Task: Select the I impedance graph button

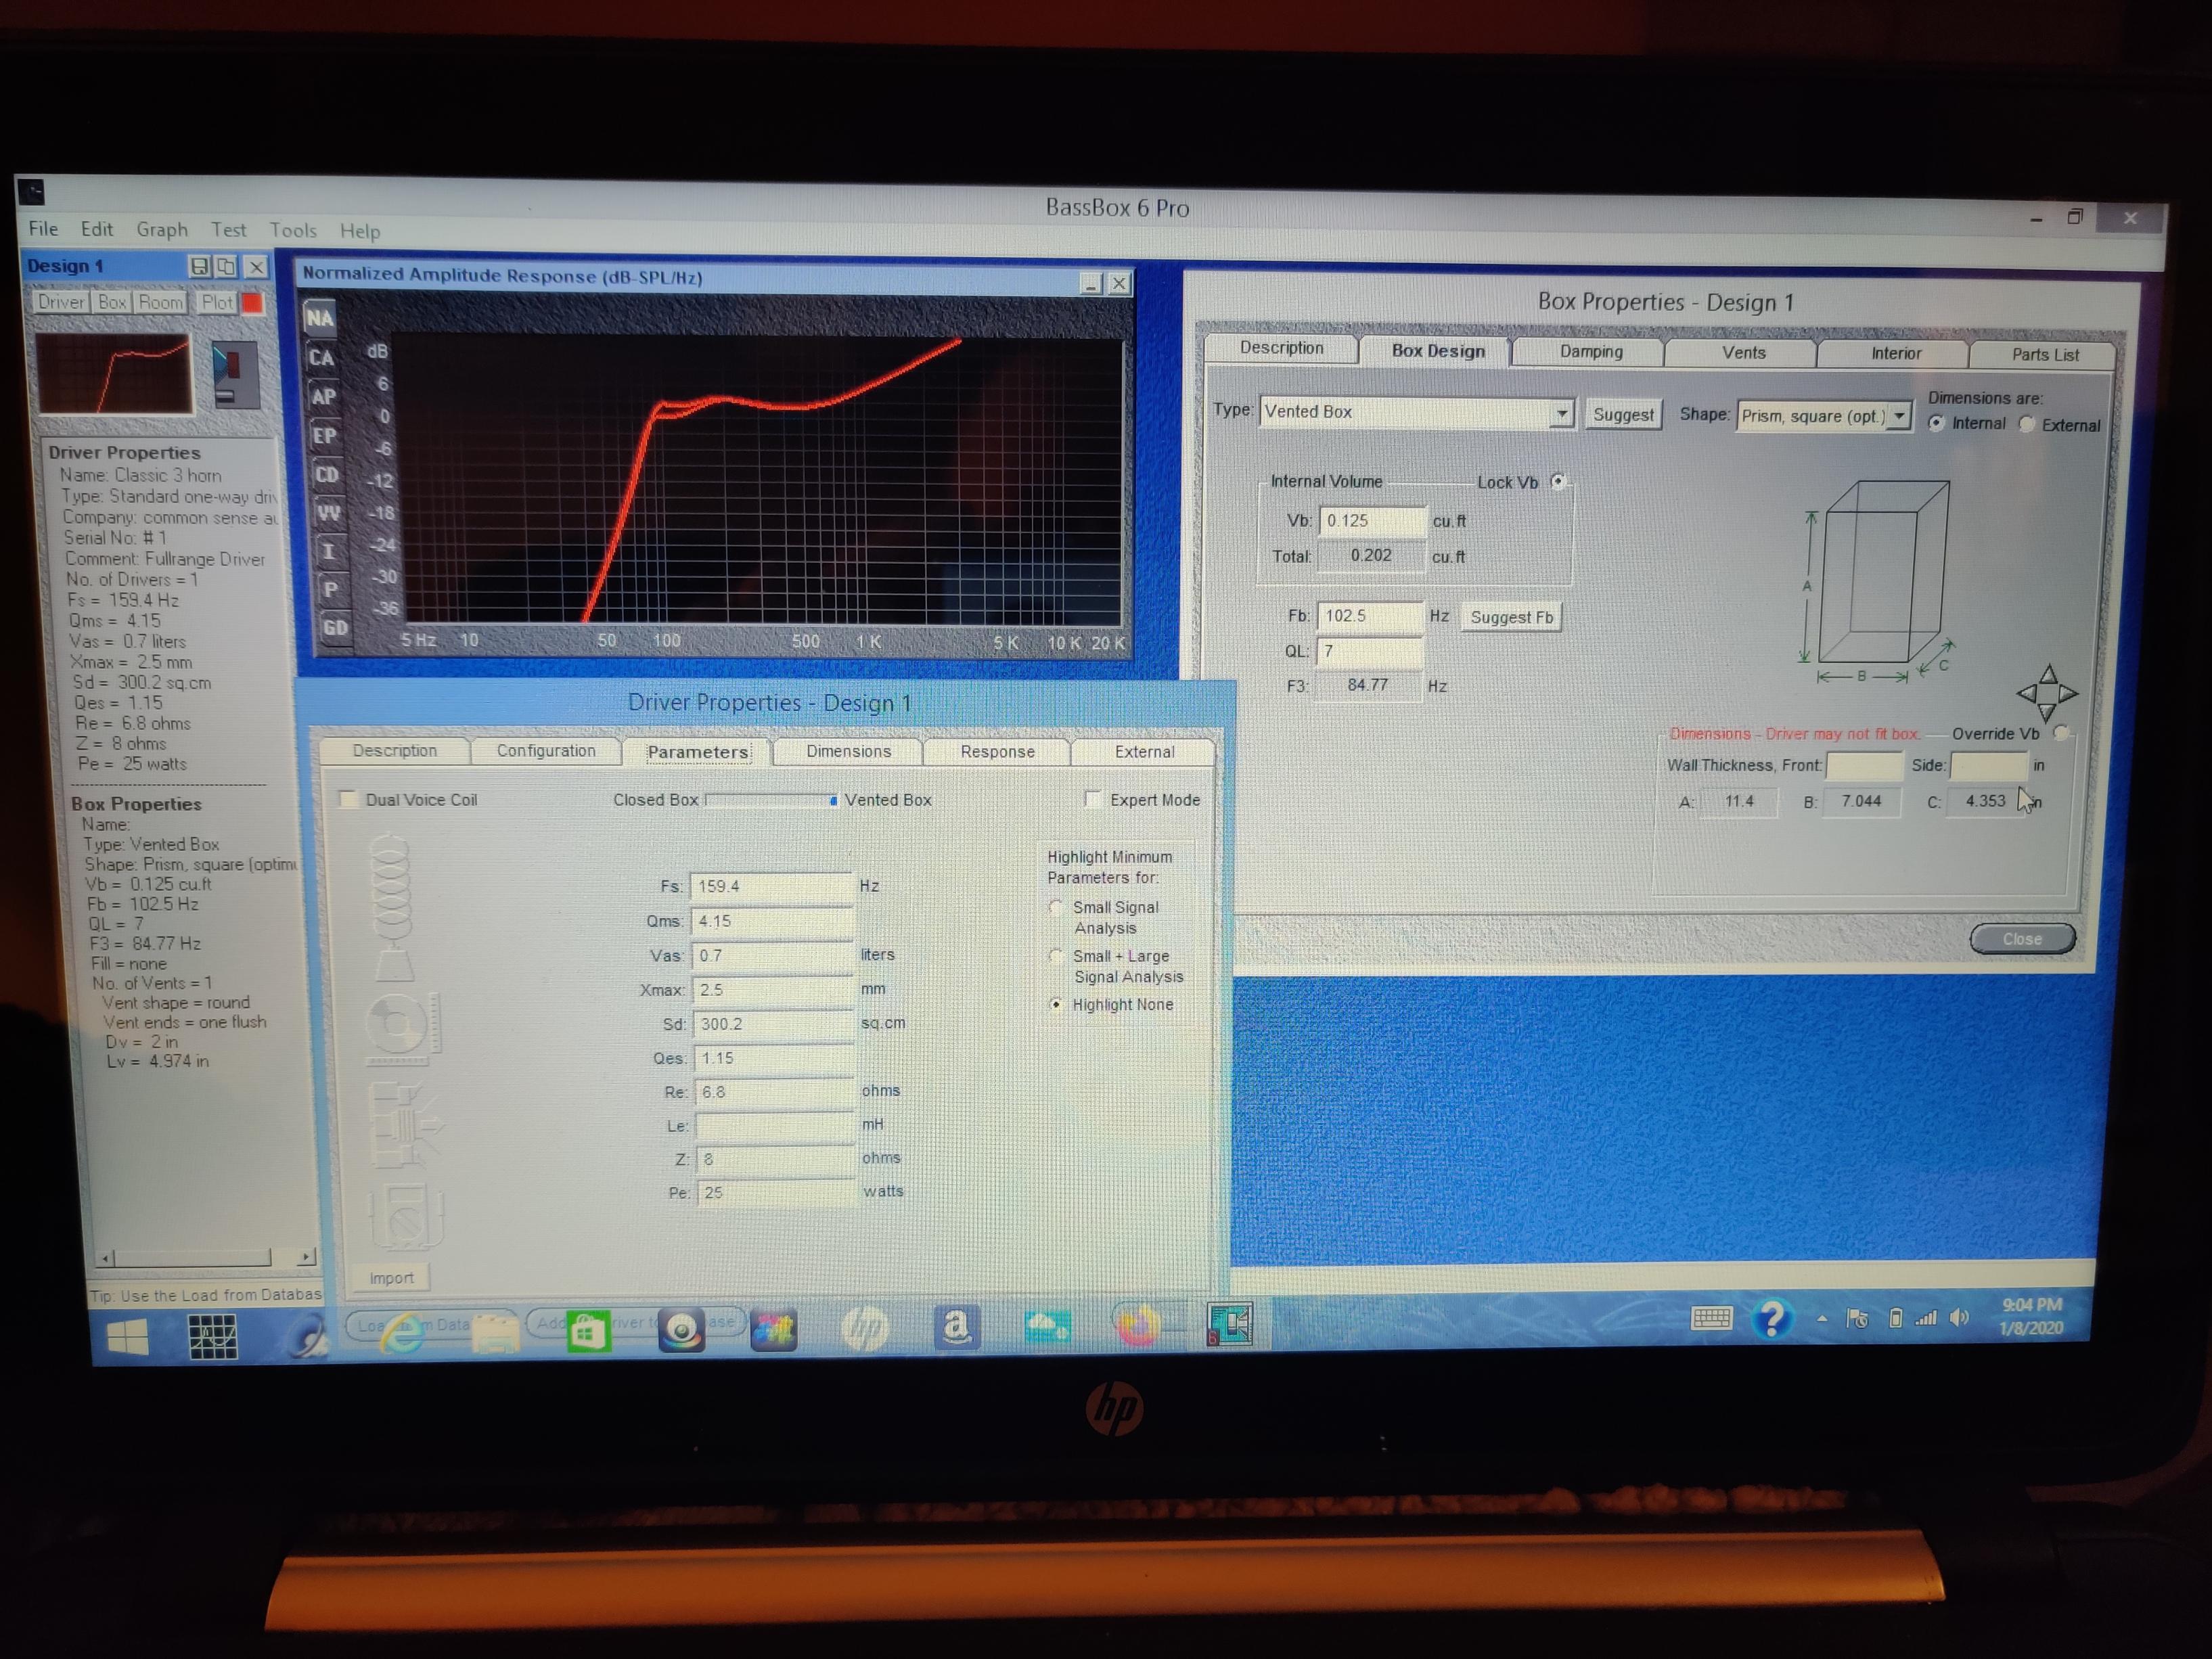Action: coord(331,551)
